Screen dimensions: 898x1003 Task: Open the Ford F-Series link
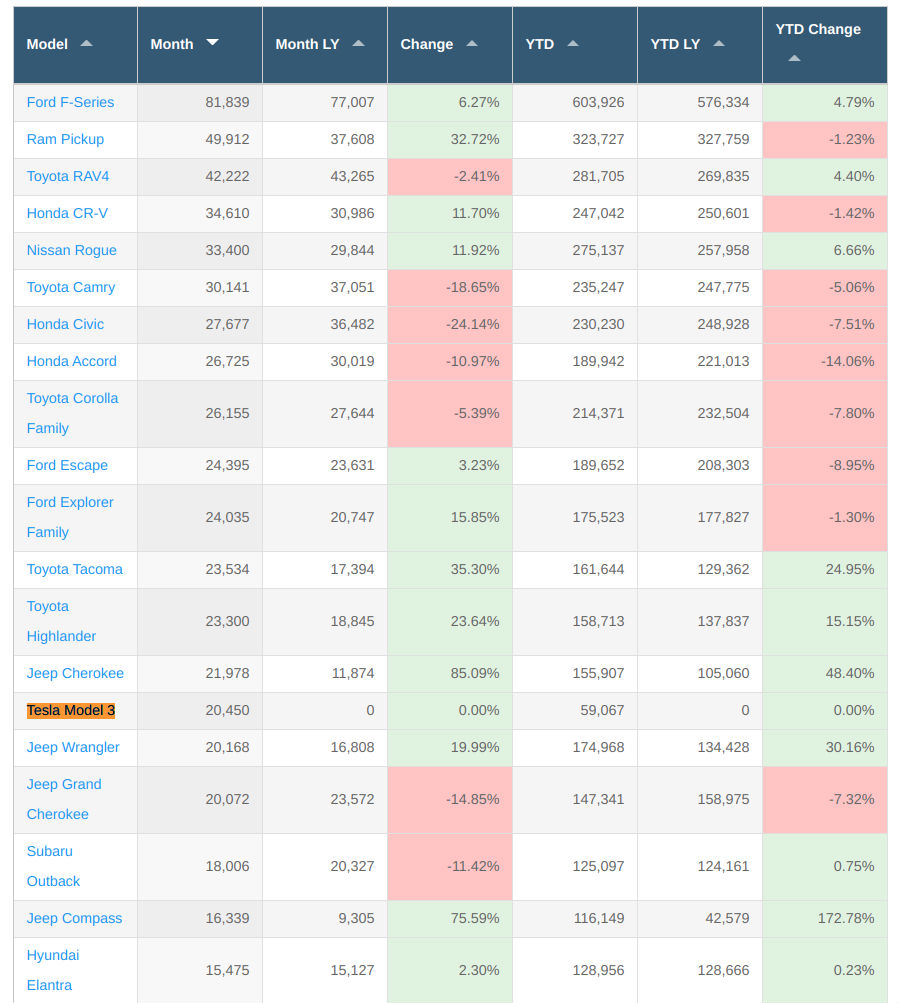70,102
